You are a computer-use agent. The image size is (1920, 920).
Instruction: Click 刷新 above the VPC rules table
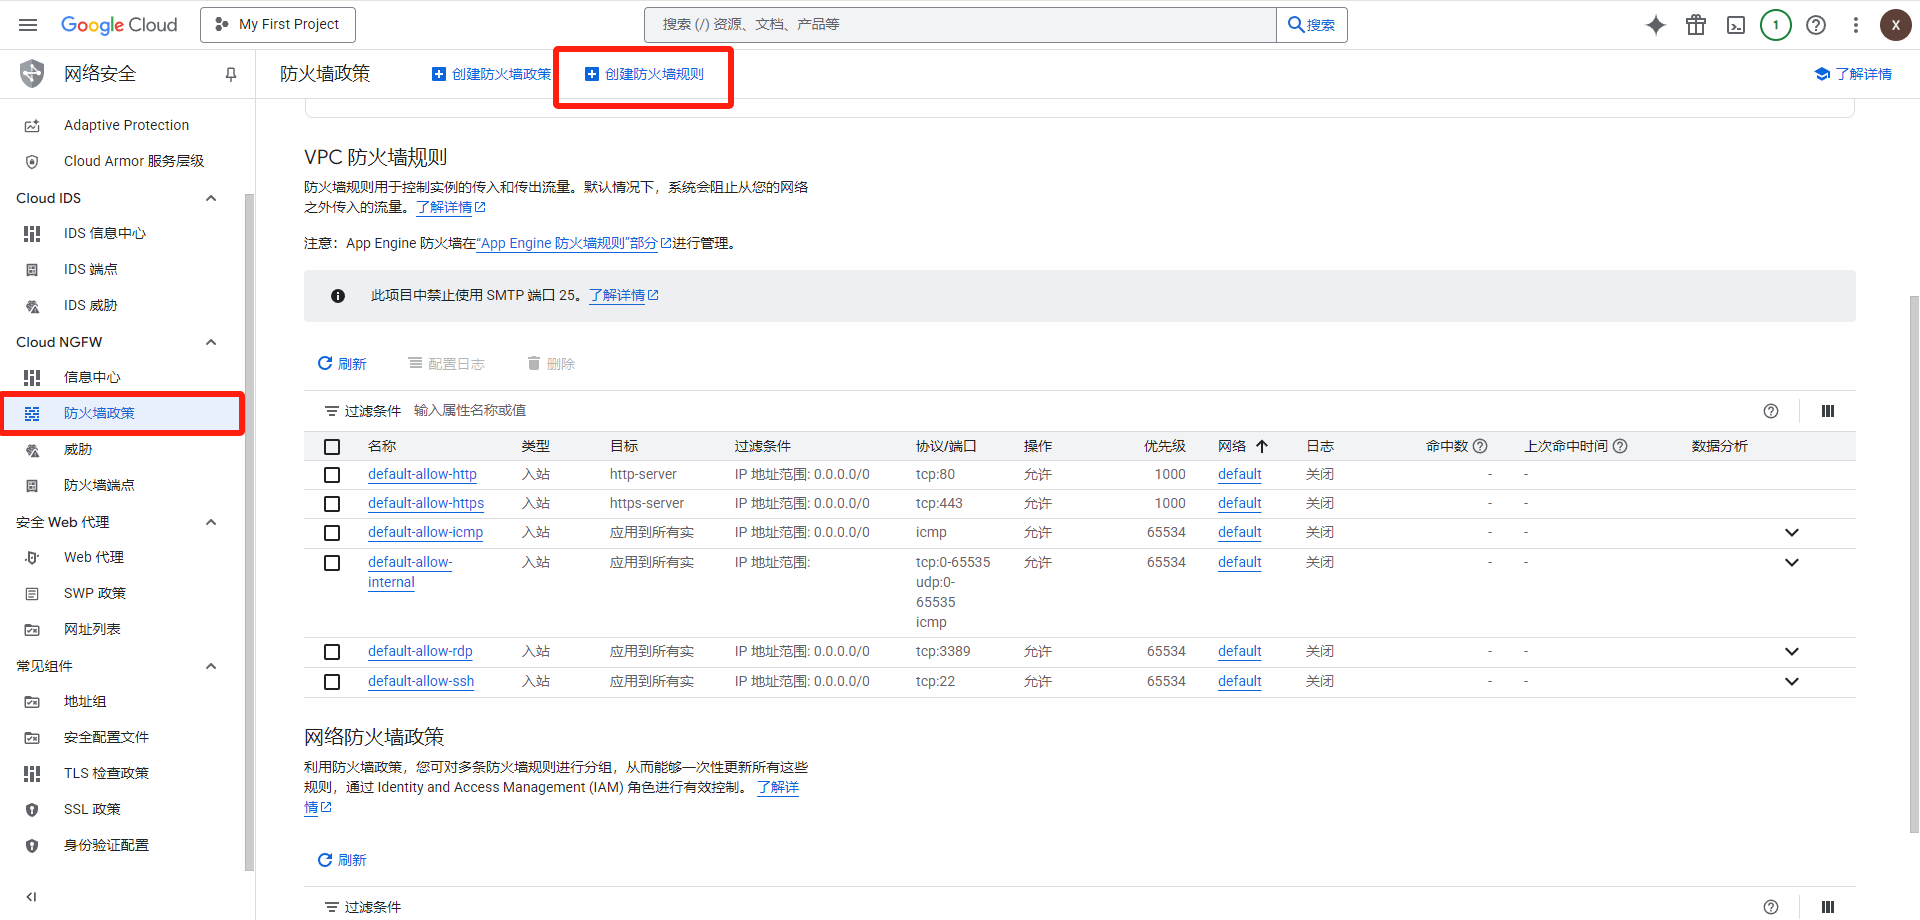(342, 364)
